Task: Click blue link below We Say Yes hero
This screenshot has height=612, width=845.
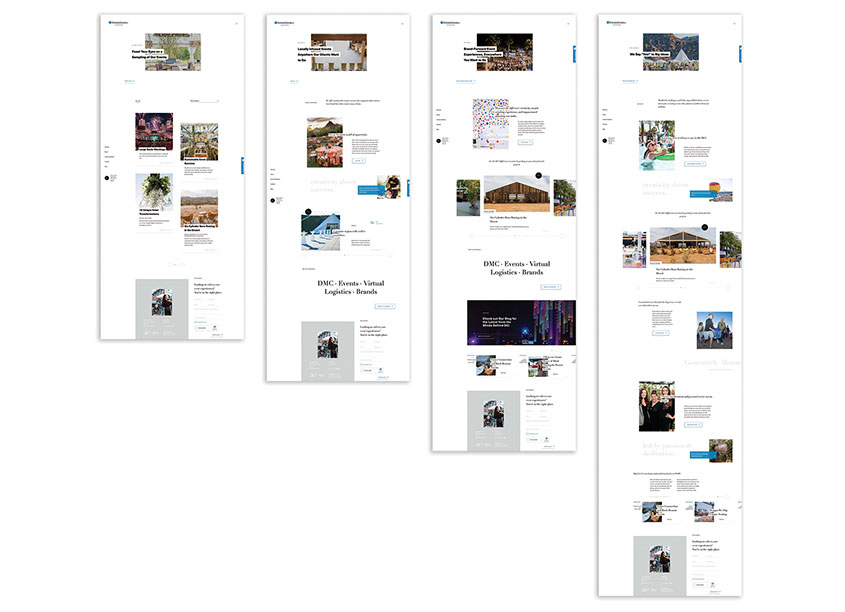Action: coord(630,81)
